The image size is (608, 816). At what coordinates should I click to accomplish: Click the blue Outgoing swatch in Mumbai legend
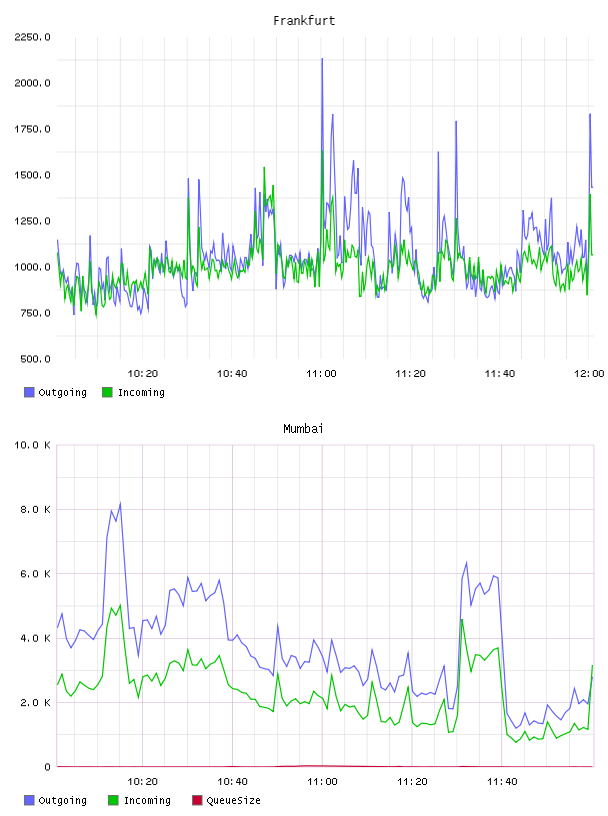point(29,800)
